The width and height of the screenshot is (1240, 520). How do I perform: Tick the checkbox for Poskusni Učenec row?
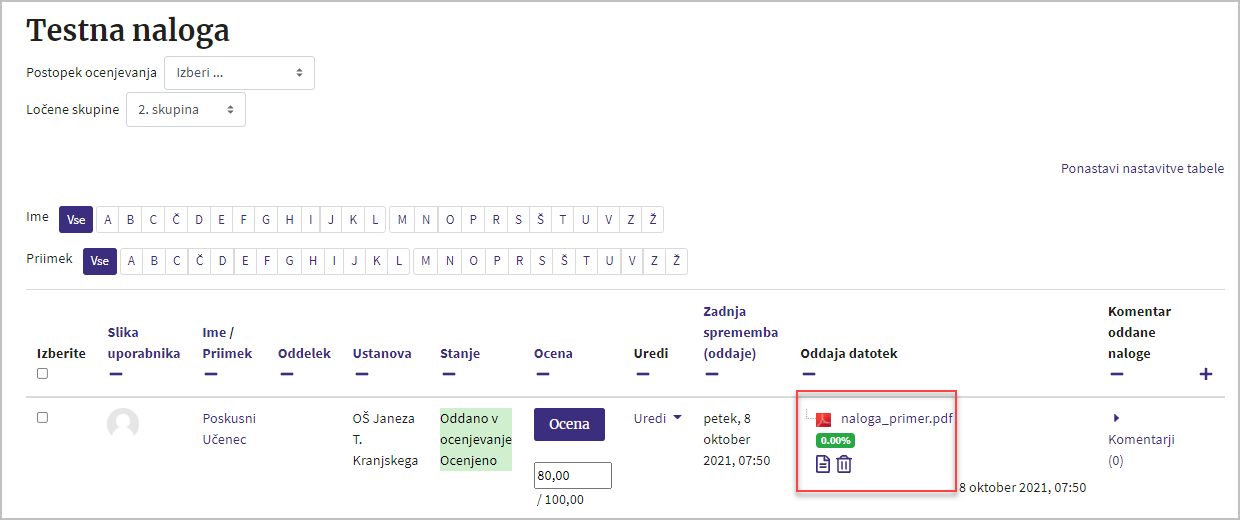[42, 418]
